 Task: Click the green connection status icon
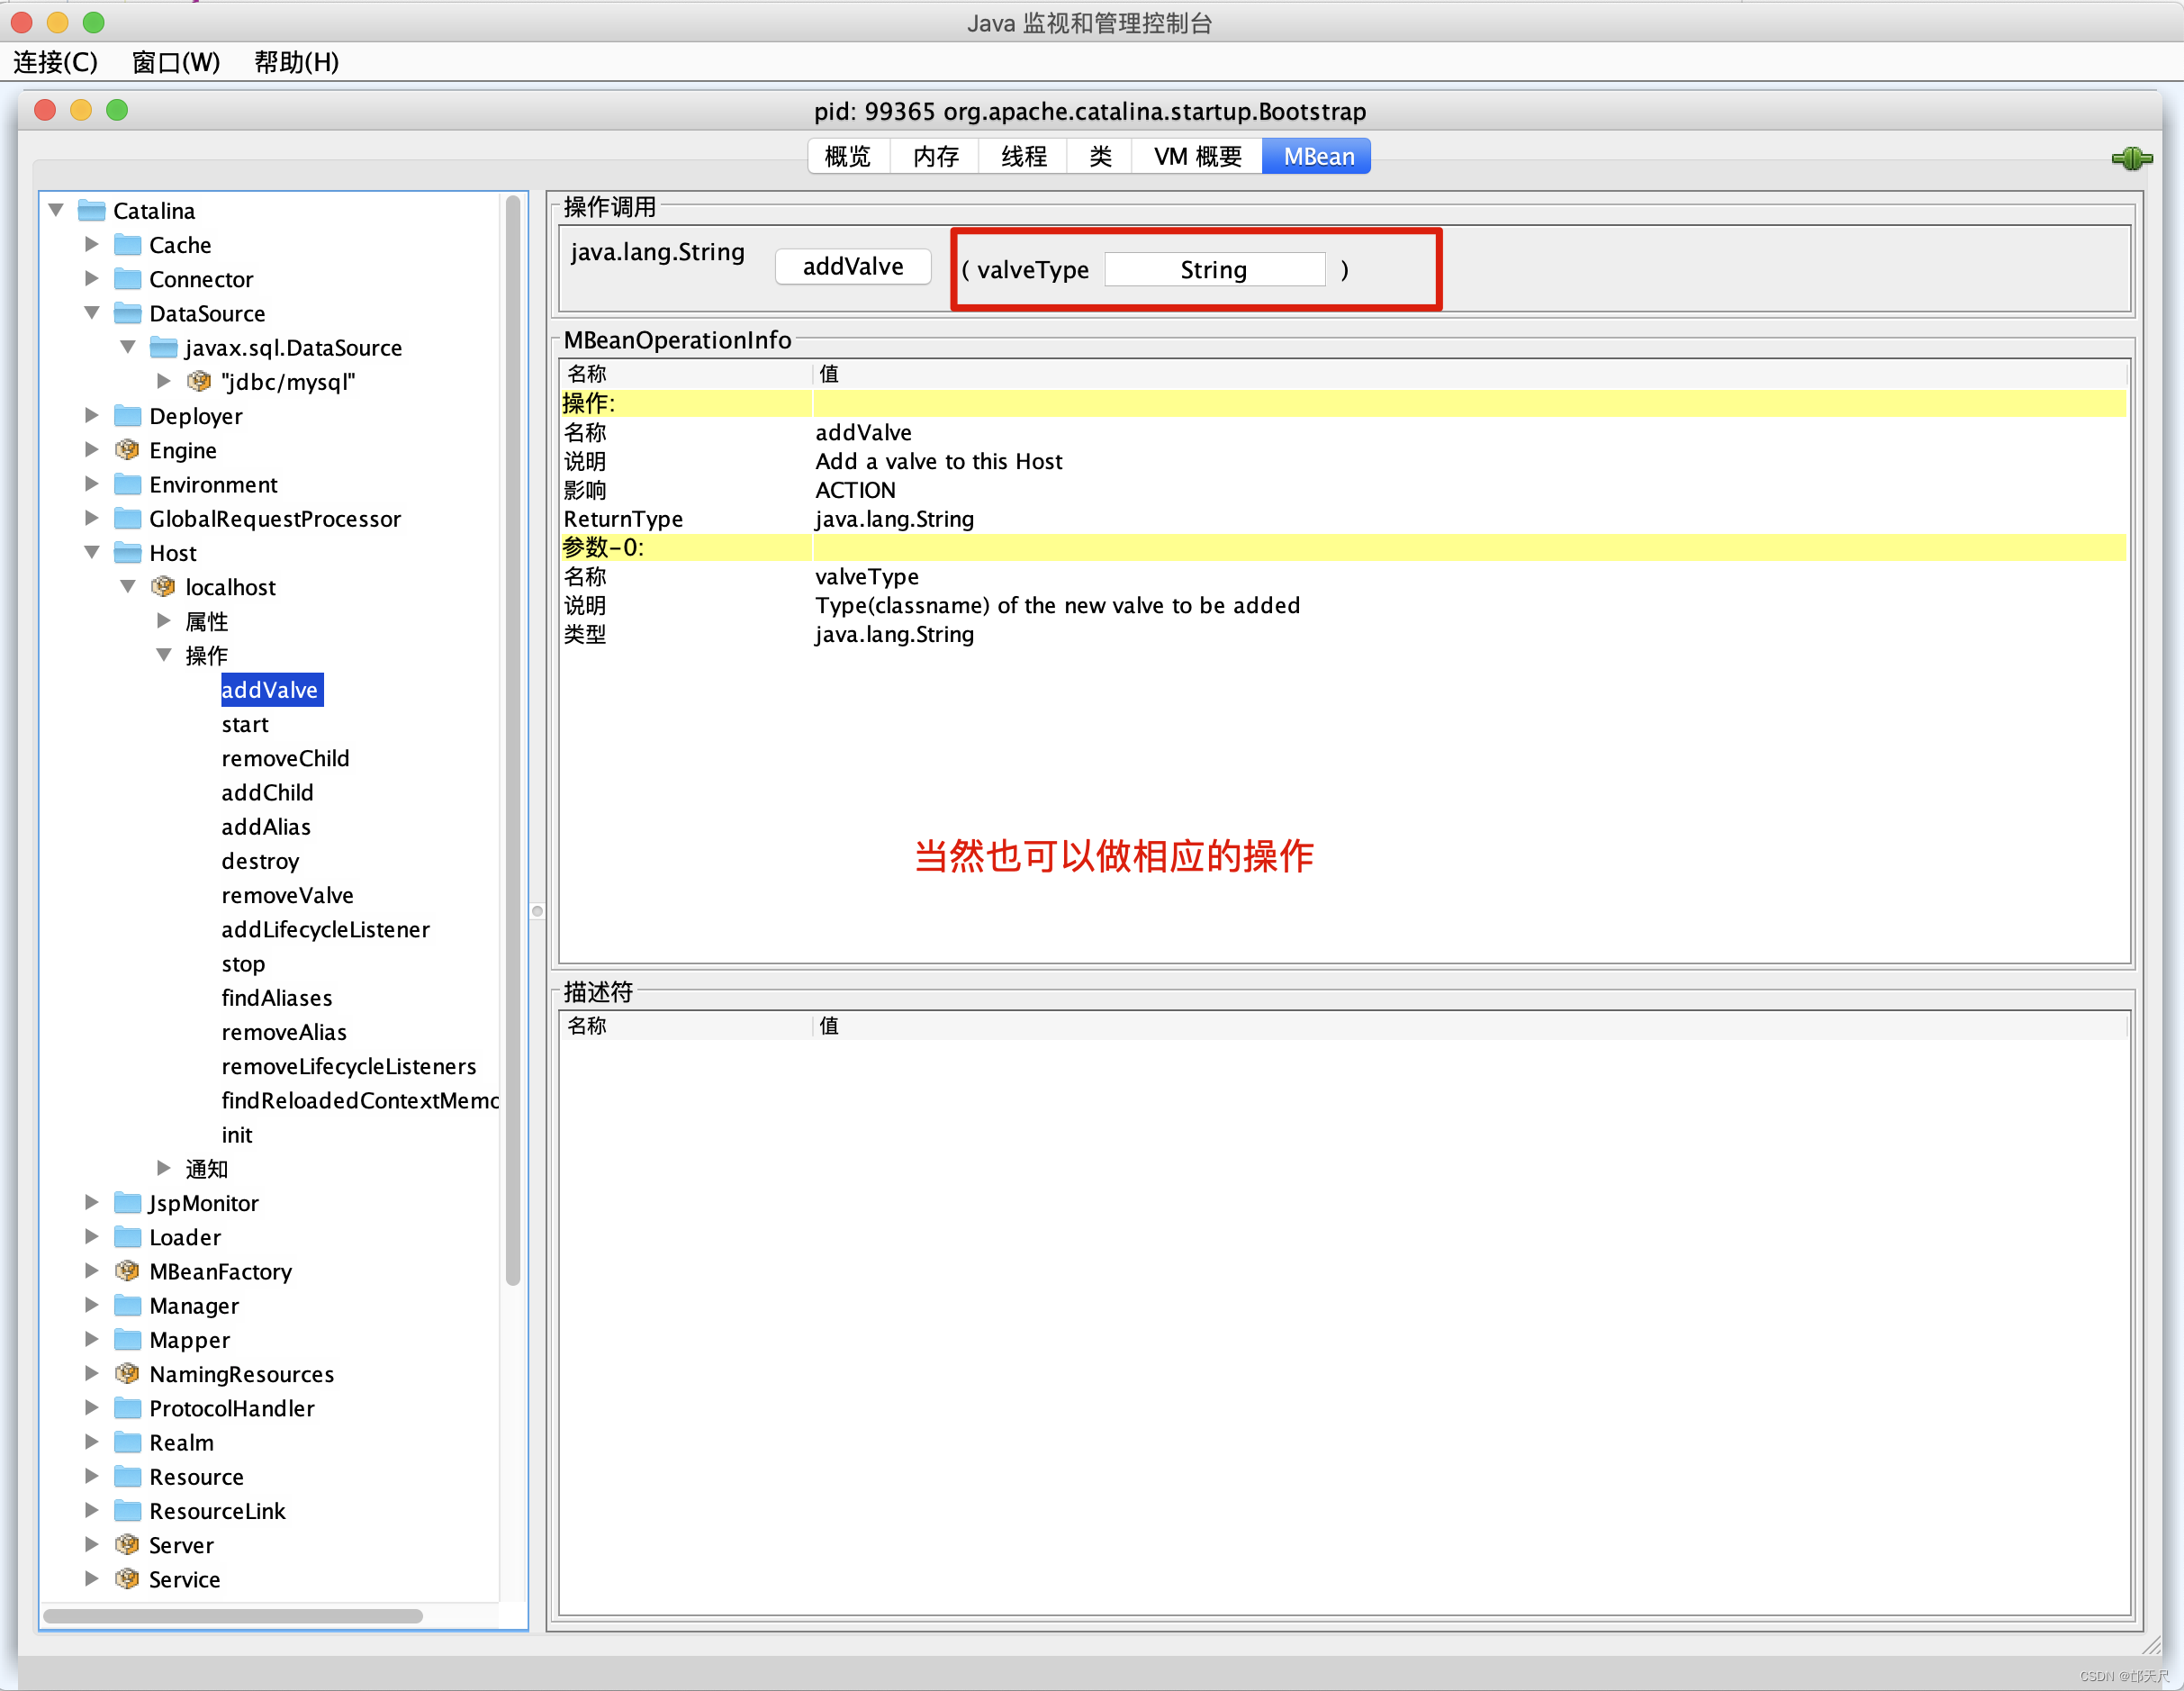2131,158
